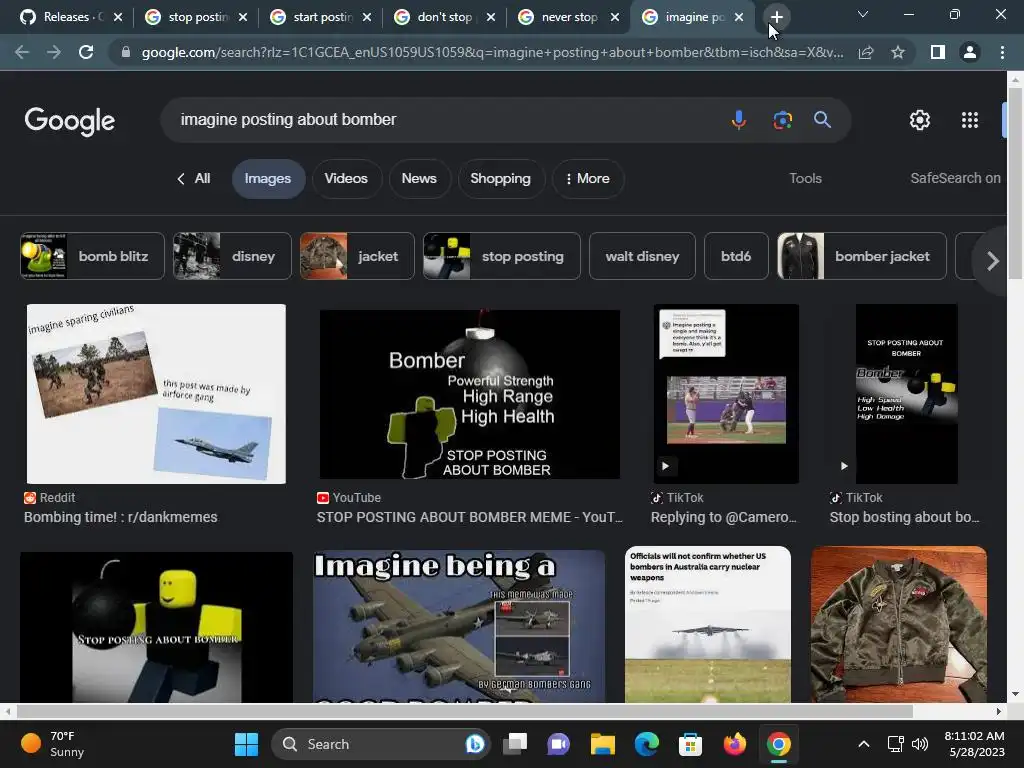Launch Microsoft Edge from the taskbar
The height and width of the screenshot is (768, 1024).
click(x=647, y=744)
